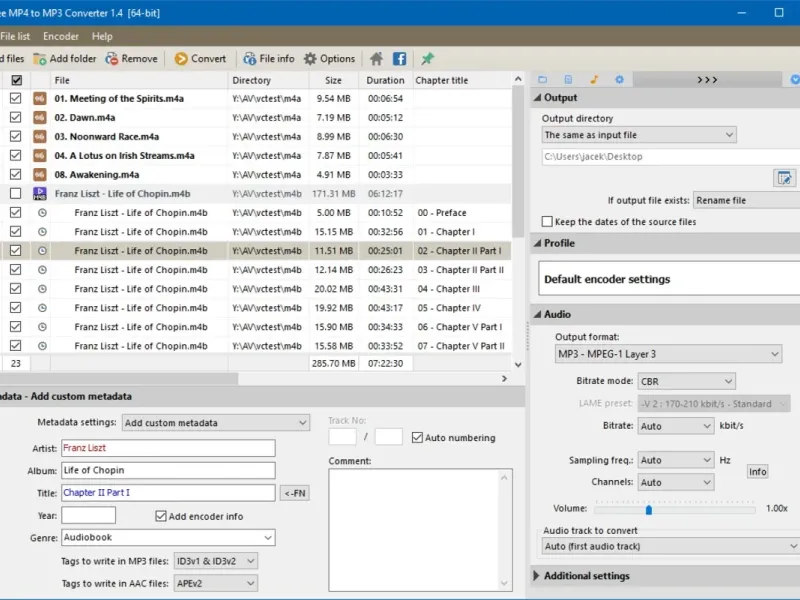Viewport: 800px width, 600px height.
Task: Click the home icon in the toolbar
Action: point(376,59)
